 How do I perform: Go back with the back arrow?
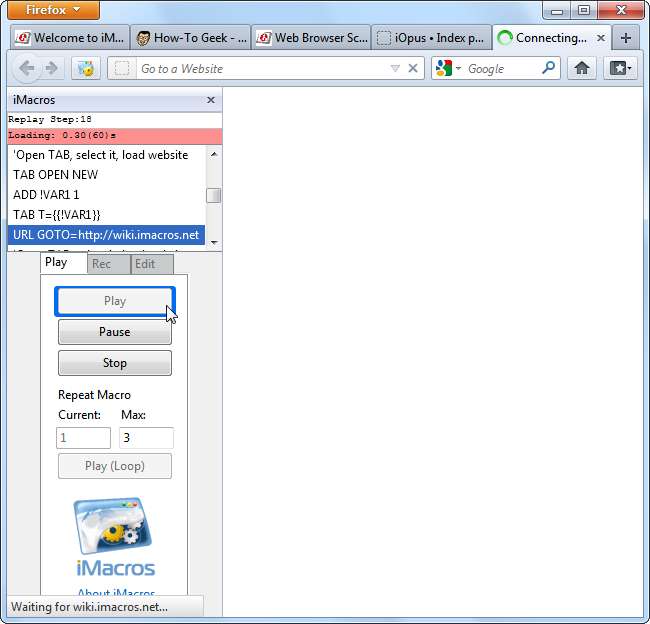(x=27, y=68)
